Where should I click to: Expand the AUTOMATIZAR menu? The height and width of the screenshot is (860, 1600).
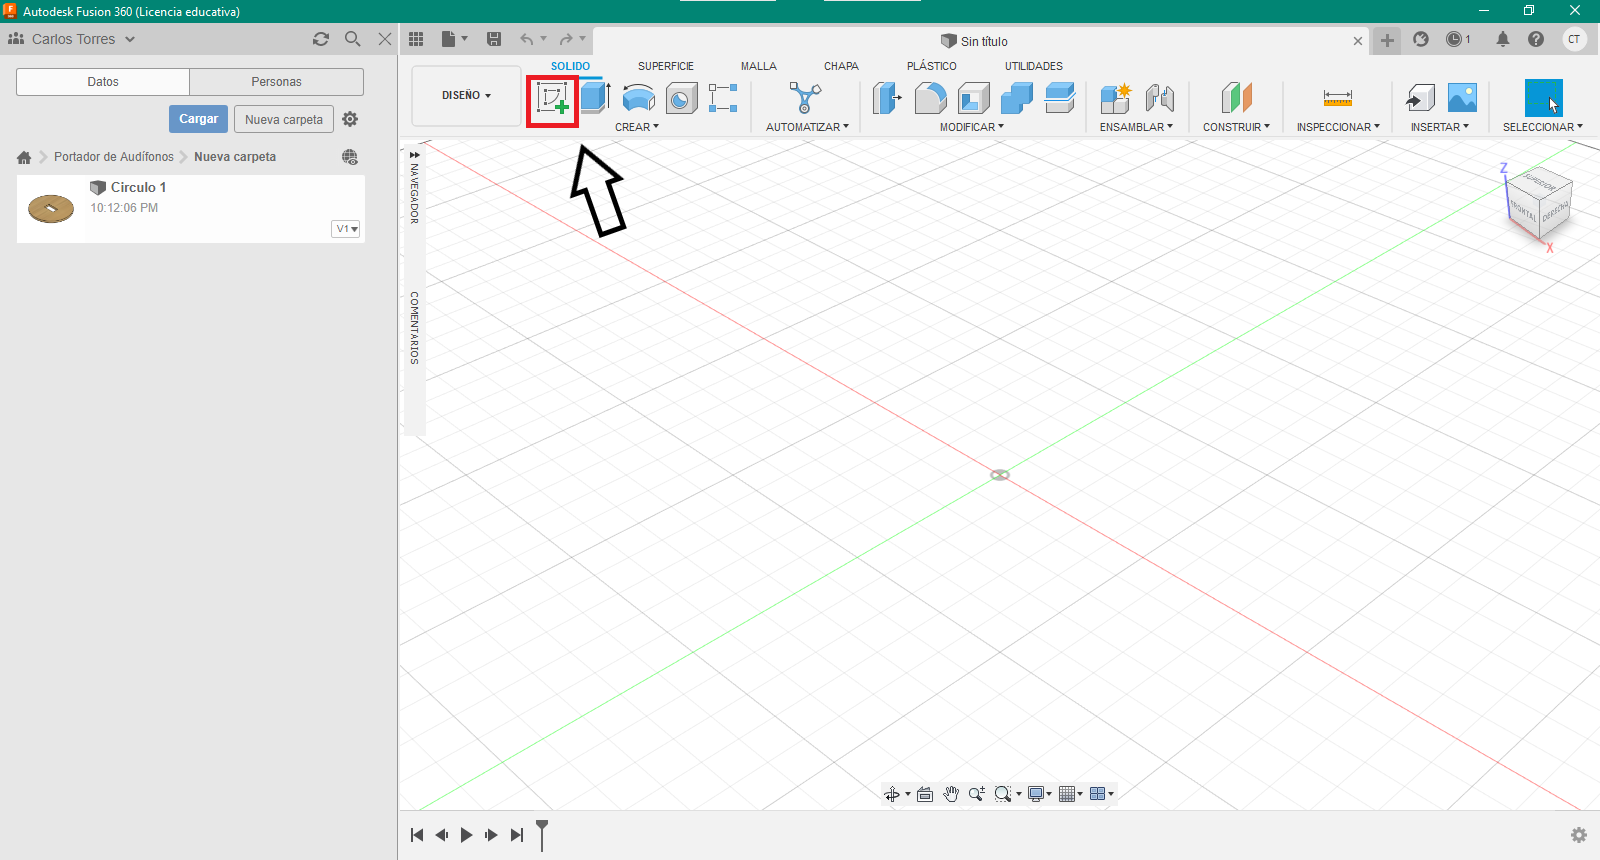807,127
